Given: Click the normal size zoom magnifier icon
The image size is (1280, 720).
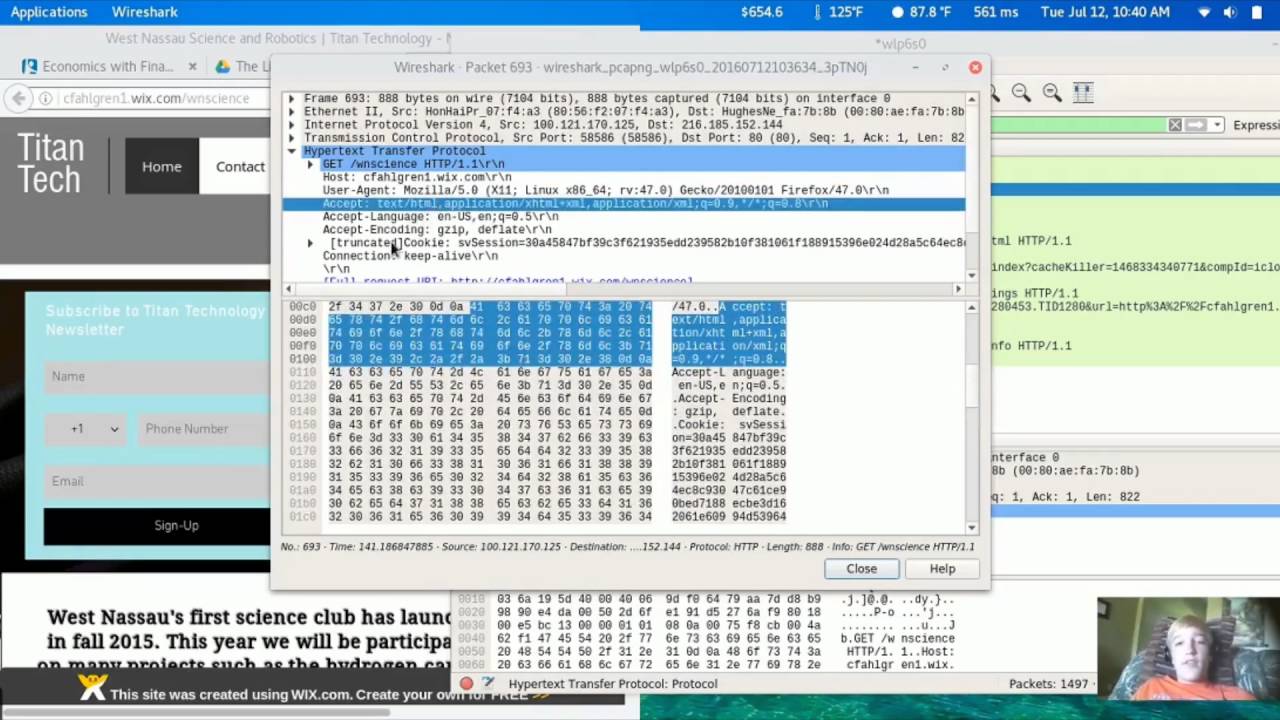Looking at the screenshot, I should point(1052,93).
